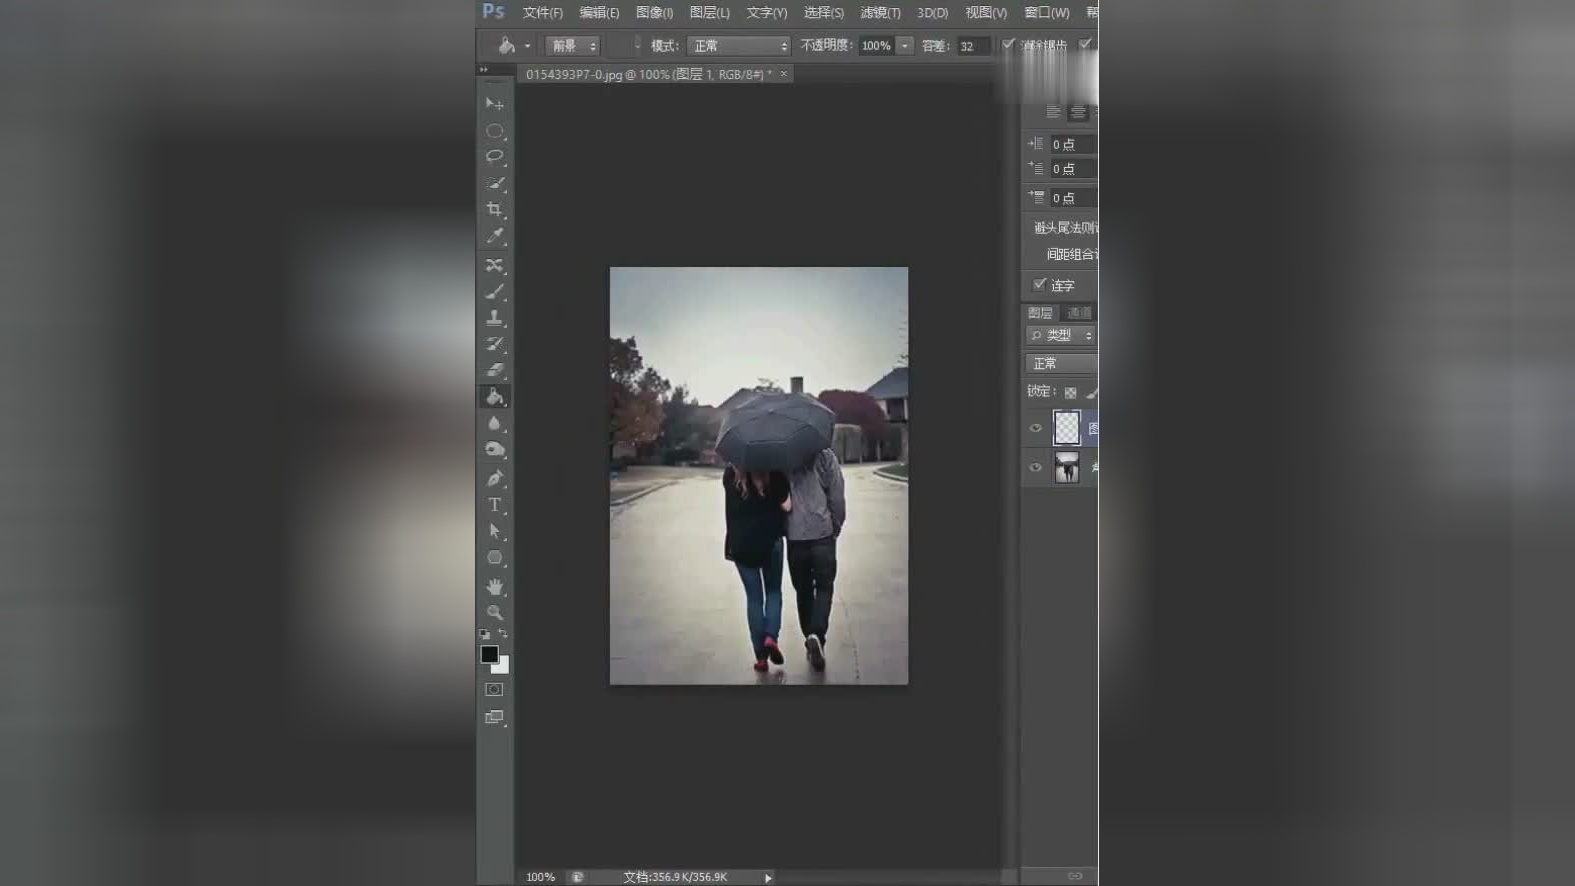The width and height of the screenshot is (1575, 886).
Task: Select the 0154393P7-0.jpg document tab
Action: (648, 74)
